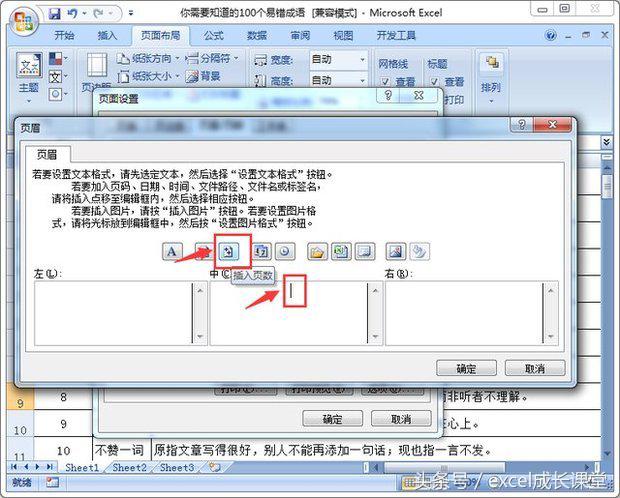Click the help button of the 页眉 dialog
The width and height of the screenshot is (620, 498).
tap(522, 125)
